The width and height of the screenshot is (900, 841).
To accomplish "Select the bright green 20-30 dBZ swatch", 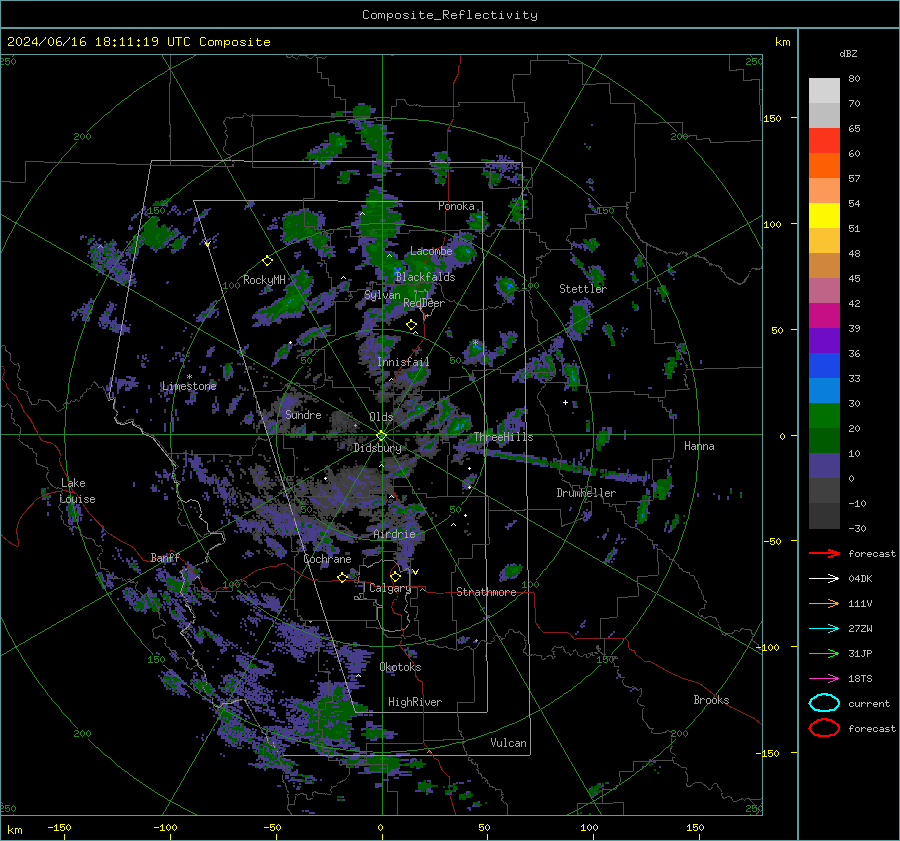I will tap(824, 416).
